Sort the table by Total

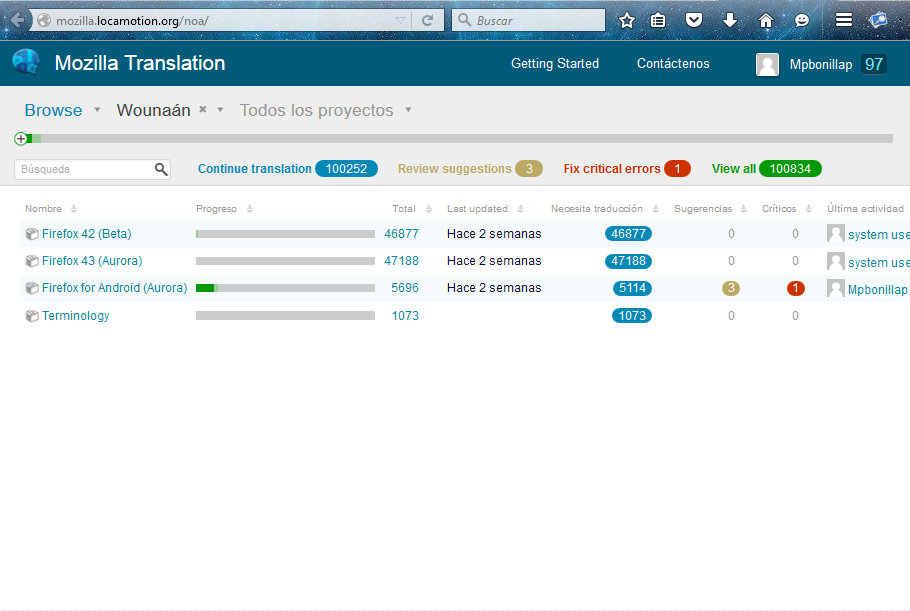pos(411,209)
